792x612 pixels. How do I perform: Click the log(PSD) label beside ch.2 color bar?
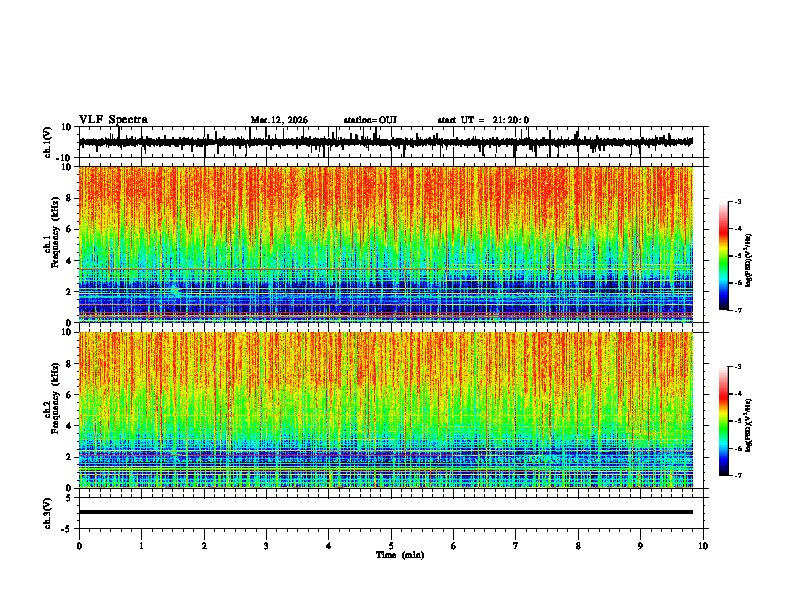pyautogui.click(x=749, y=425)
